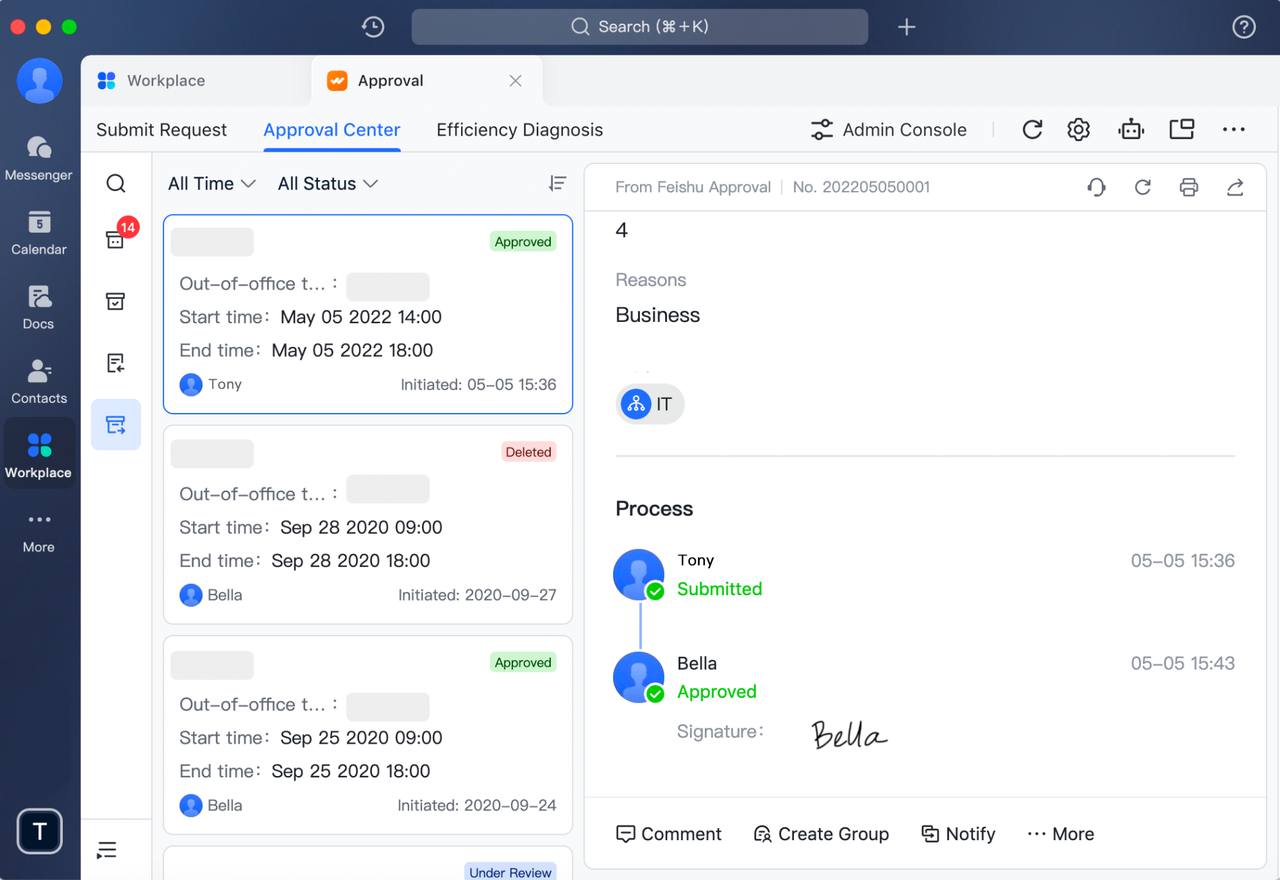This screenshot has height=880, width=1280.
Task: Open the More actions menu at bottom
Action: coord(1059,833)
